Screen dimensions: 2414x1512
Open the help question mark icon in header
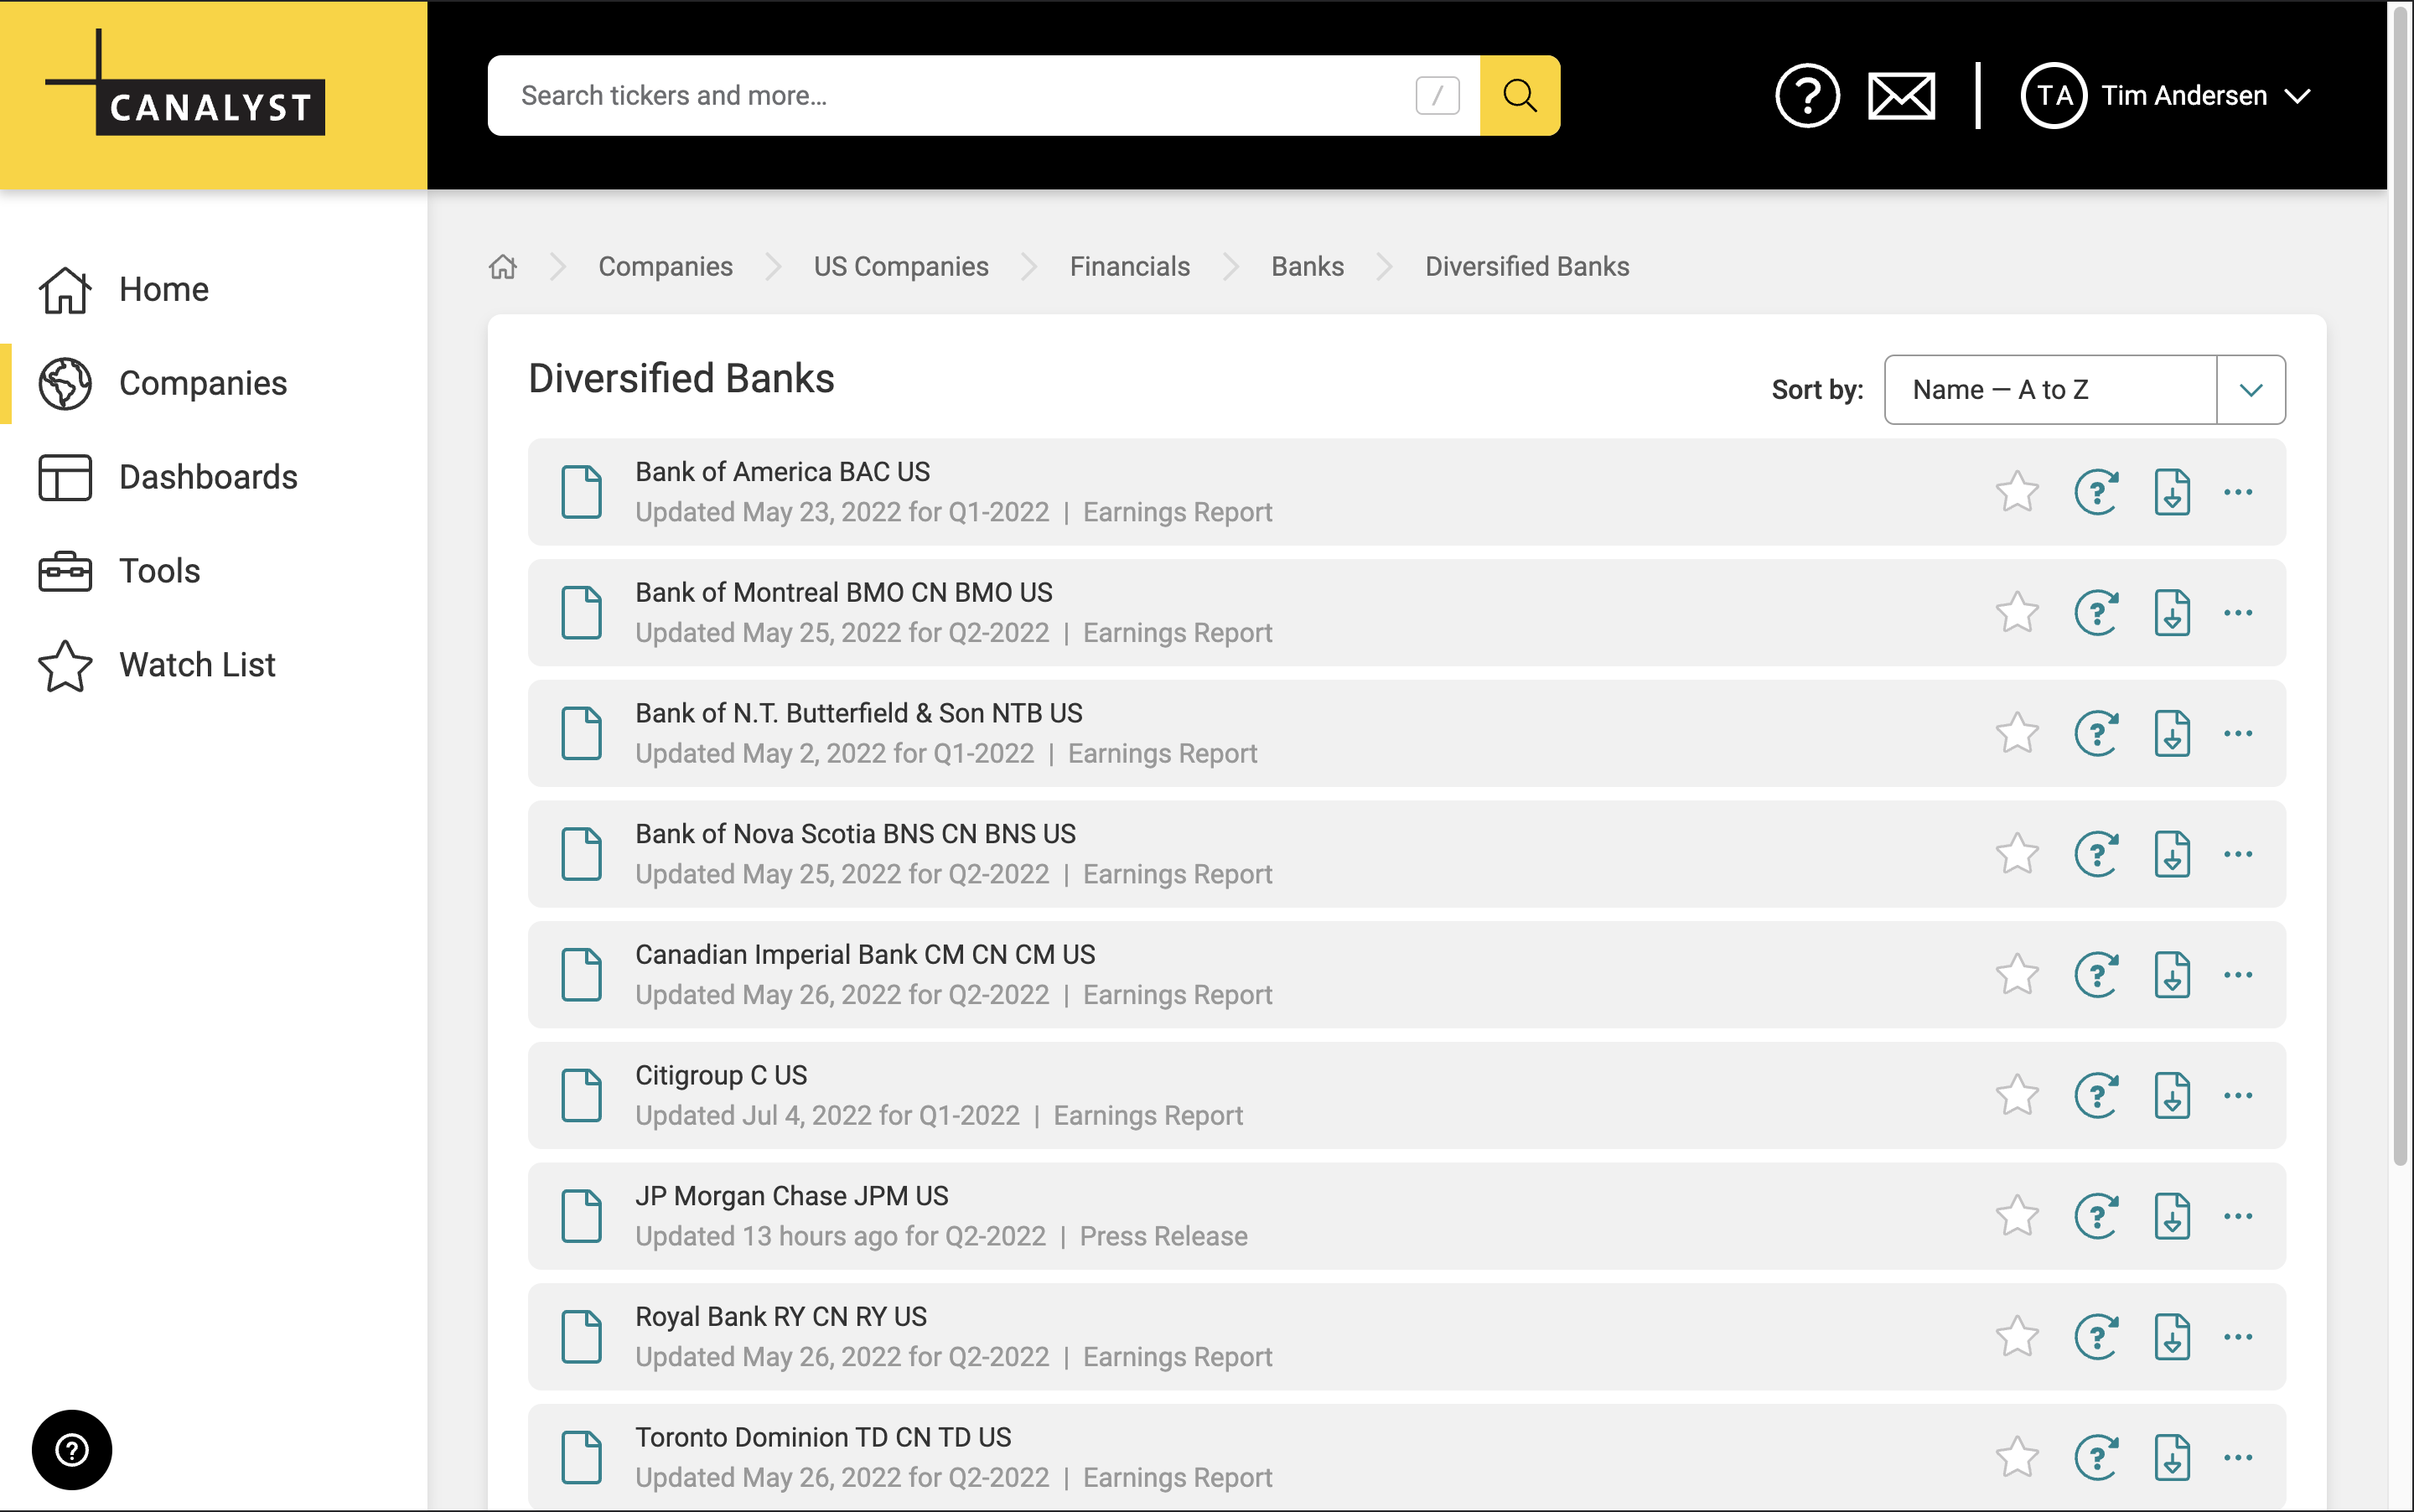click(1806, 96)
